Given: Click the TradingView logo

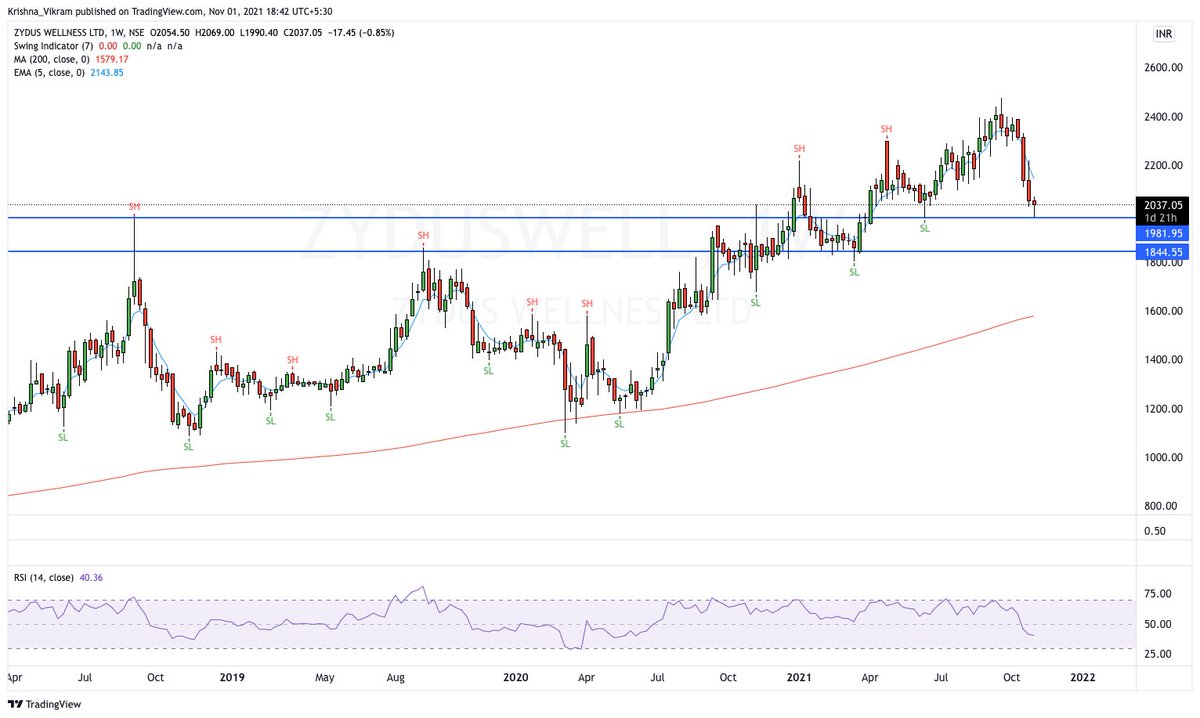Looking at the screenshot, I should coord(46,704).
